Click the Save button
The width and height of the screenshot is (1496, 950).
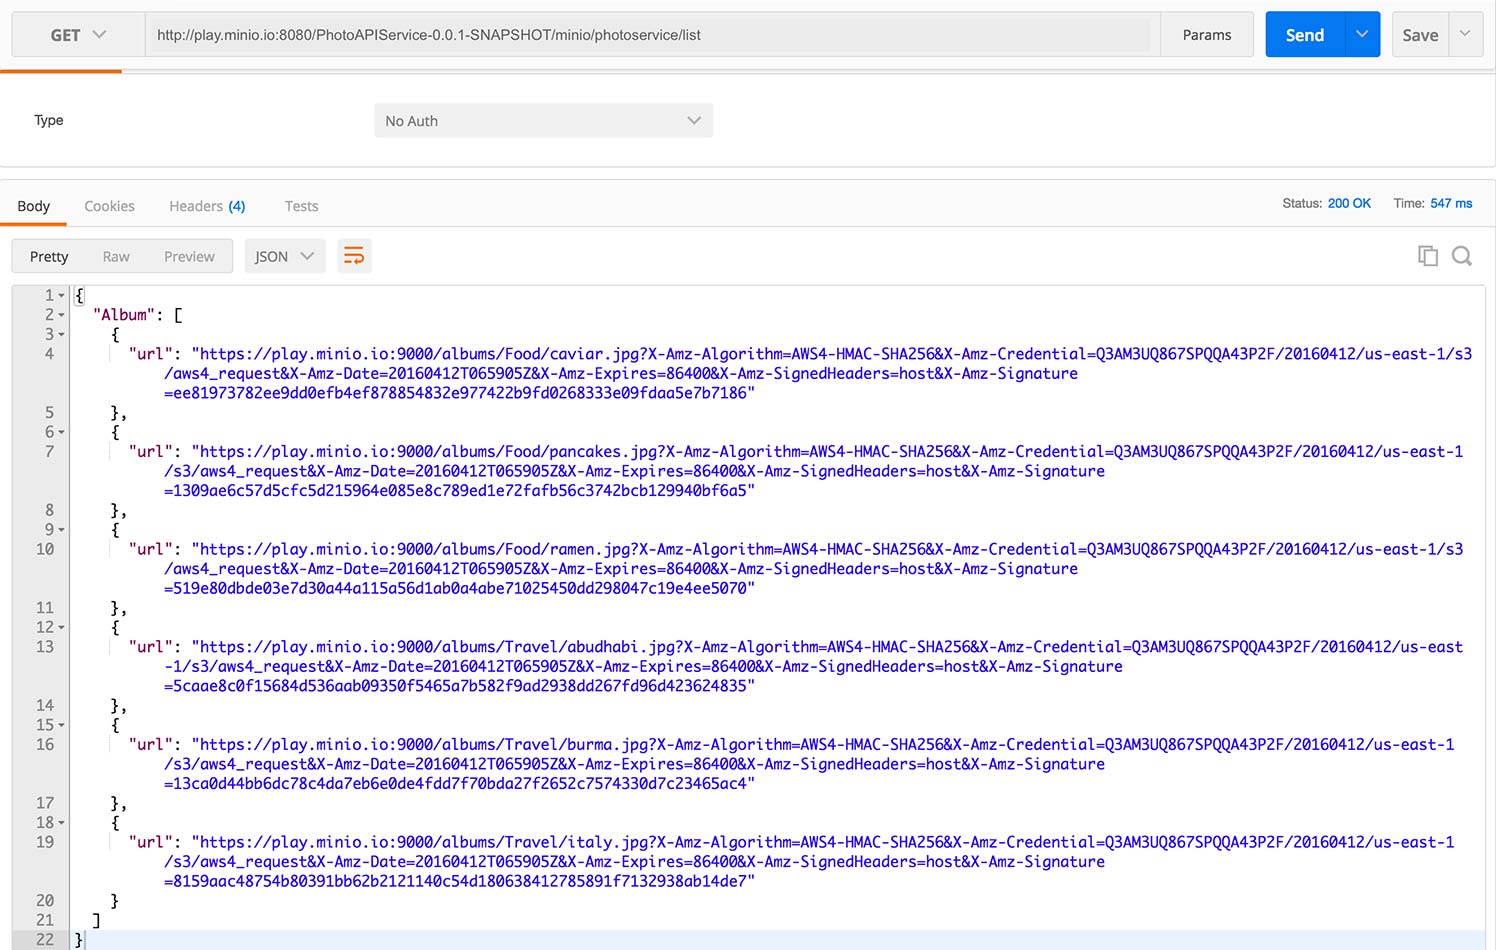coord(1419,35)
